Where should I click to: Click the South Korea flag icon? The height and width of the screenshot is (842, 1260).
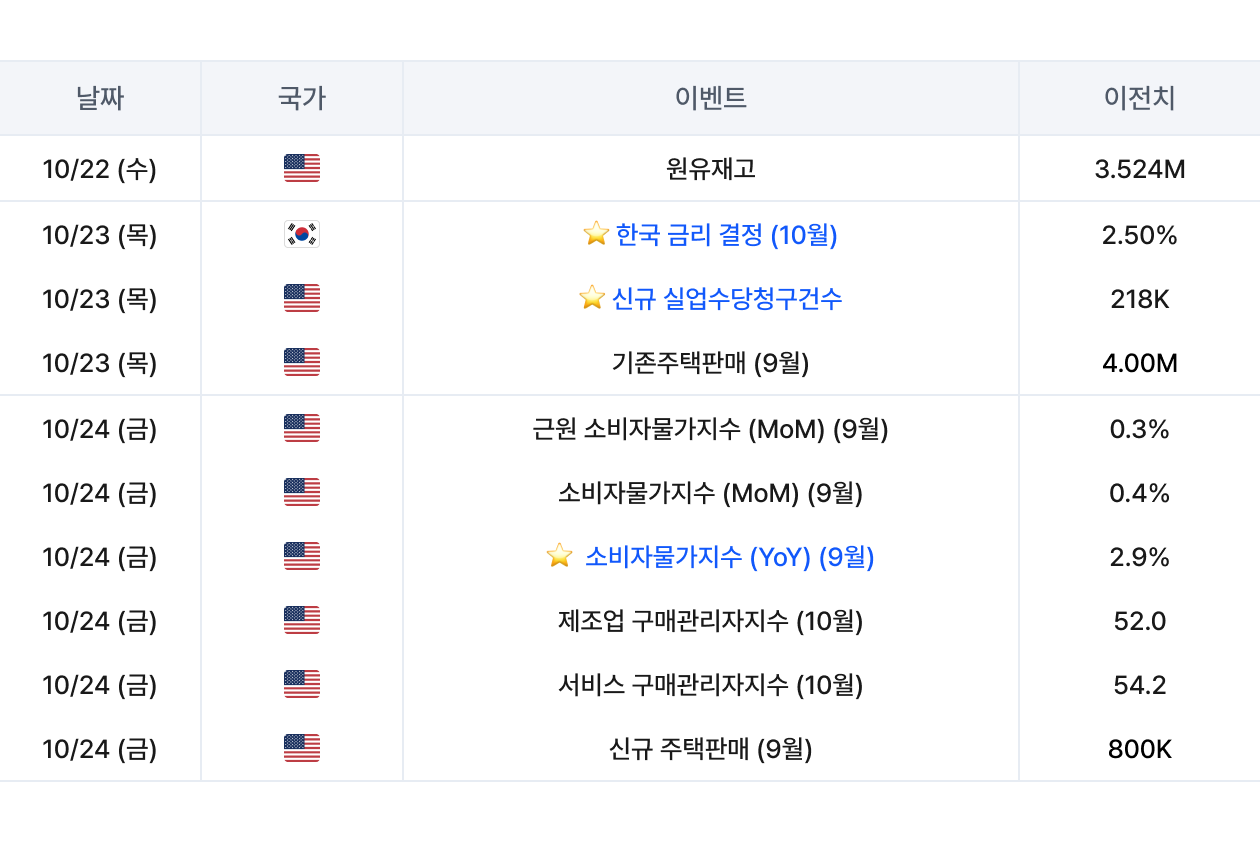click(x=301, y=235)
